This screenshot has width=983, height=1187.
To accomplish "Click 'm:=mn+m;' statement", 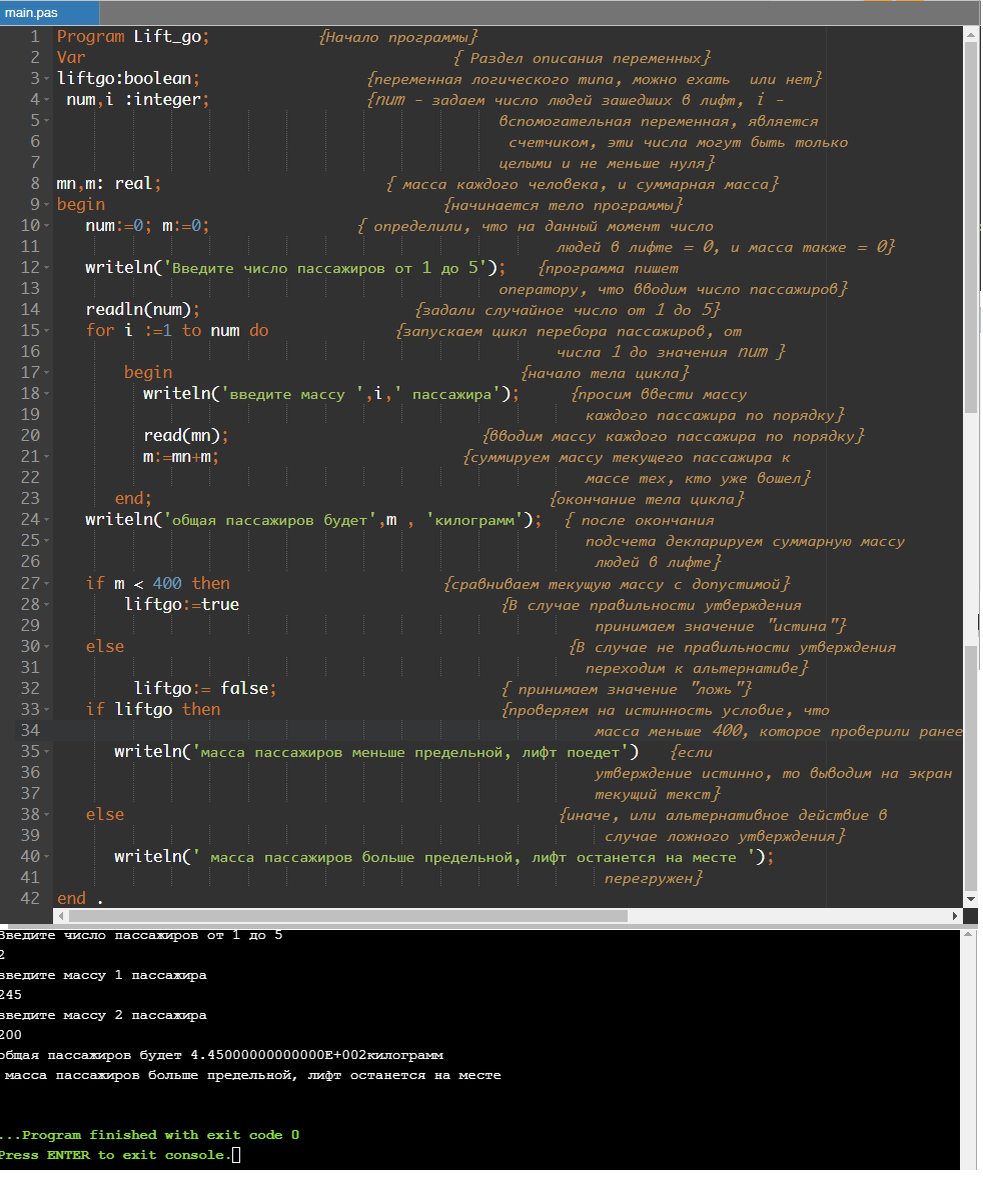I will [182, 457].
